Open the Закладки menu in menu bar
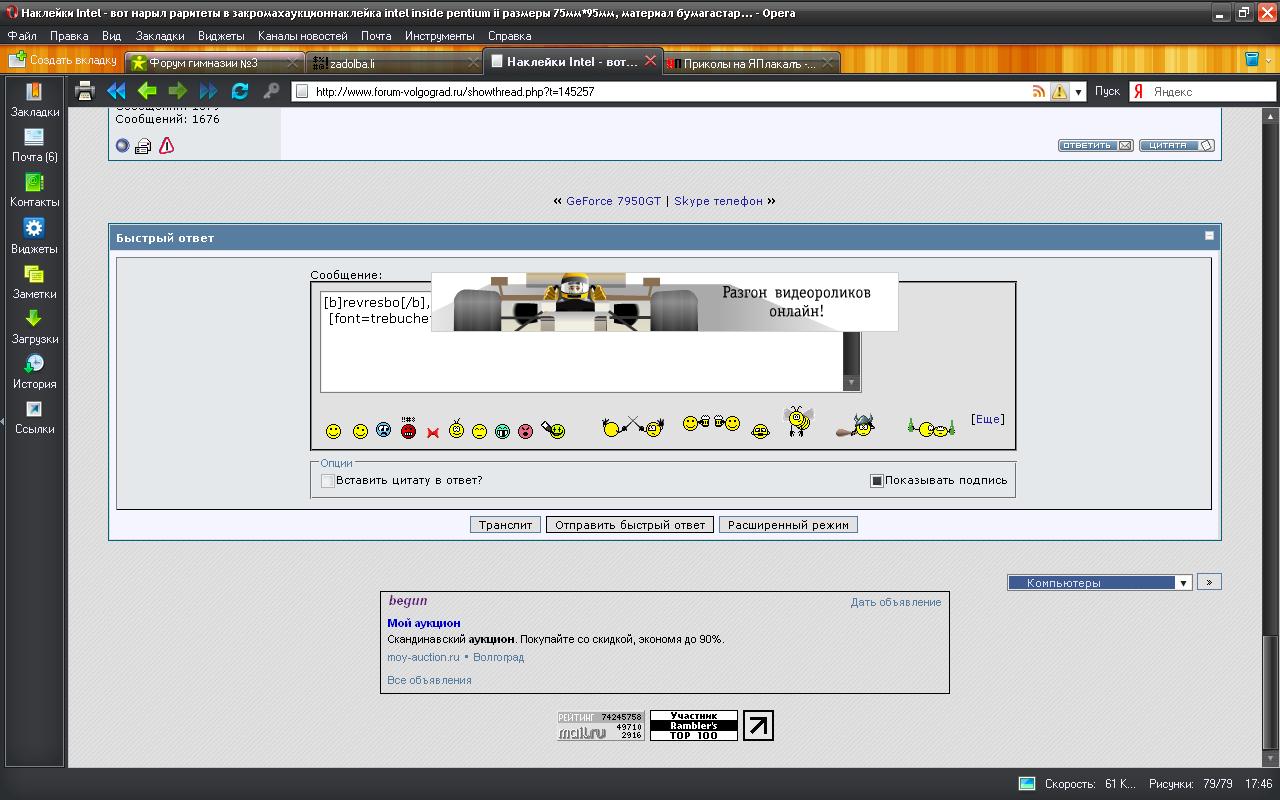The image size is (1280, 800). coord(160,35)
